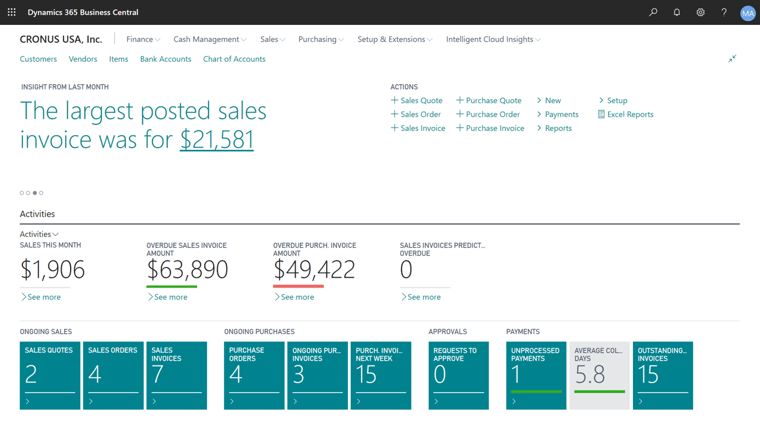Image resolution: width=760 pixels, height=427 pixels.
Task: Select the third headline carousel dot
Action: click(x=34, y=193)
